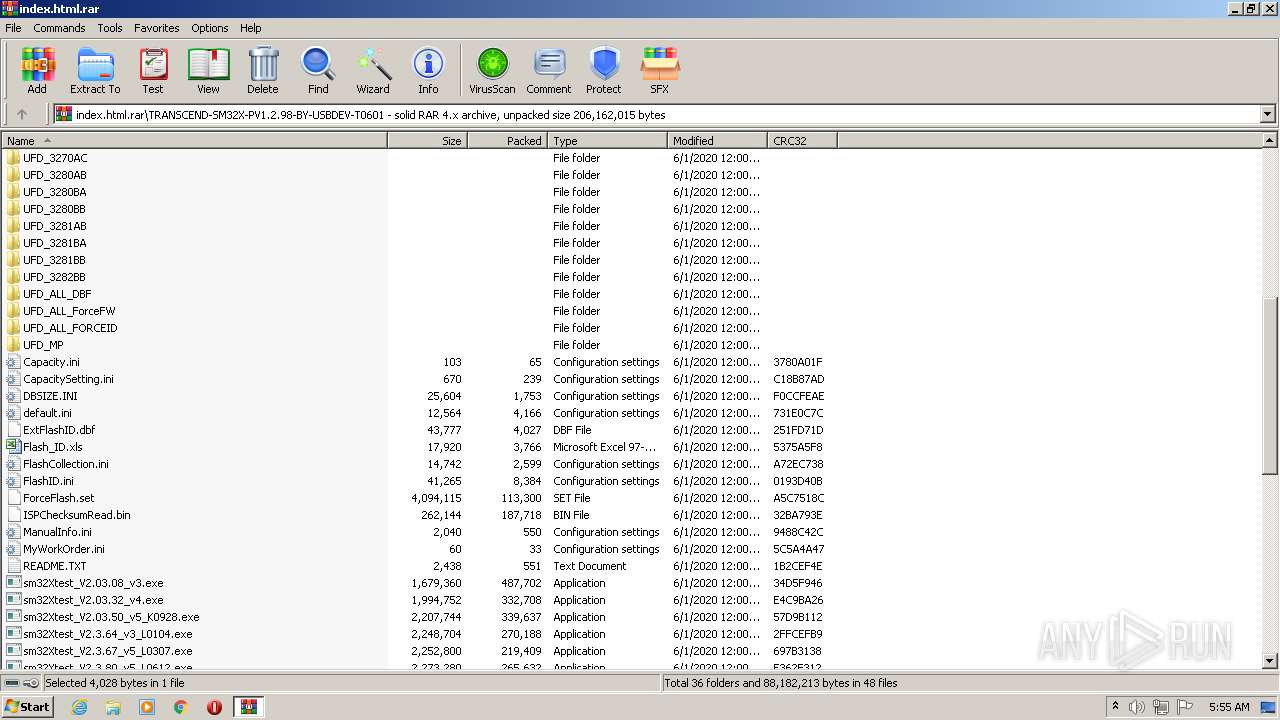Go up one folder level arrow

[x=22, y=114]
